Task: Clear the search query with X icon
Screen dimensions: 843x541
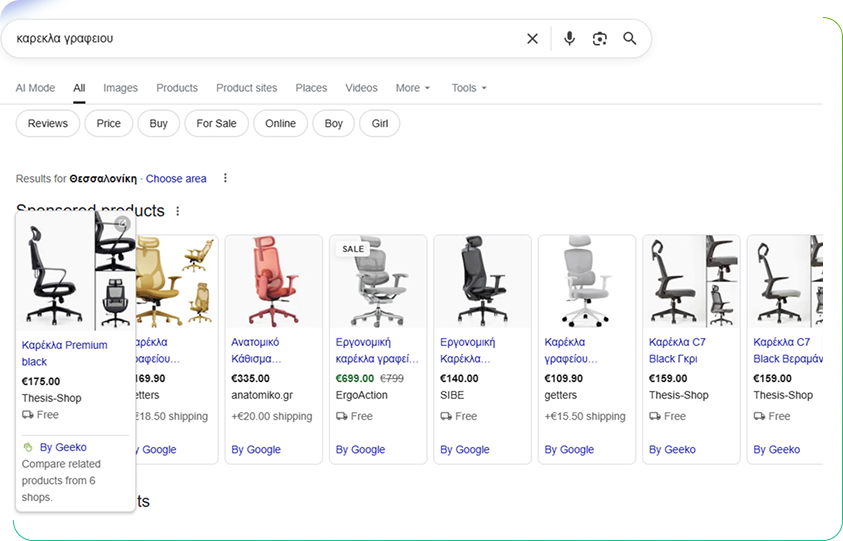Action: coord(532,39)
